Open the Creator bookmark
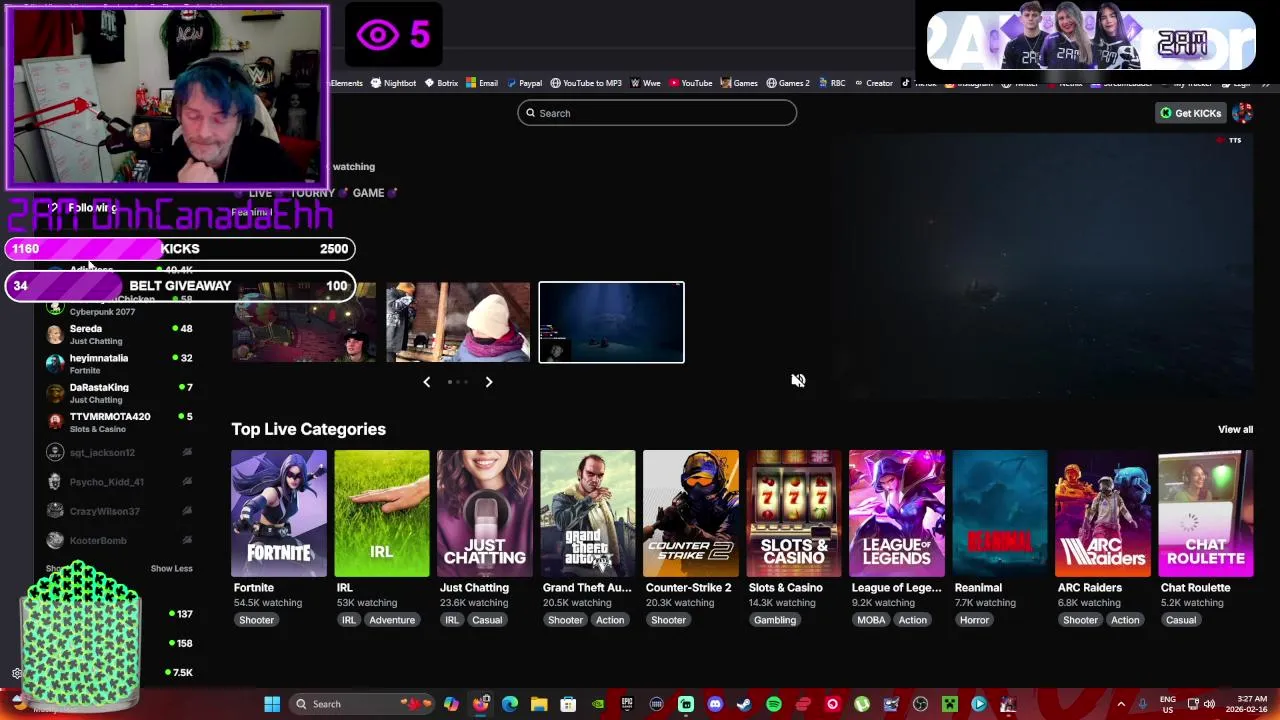This screenshot has height=720, width=1280. click(873, 83)
